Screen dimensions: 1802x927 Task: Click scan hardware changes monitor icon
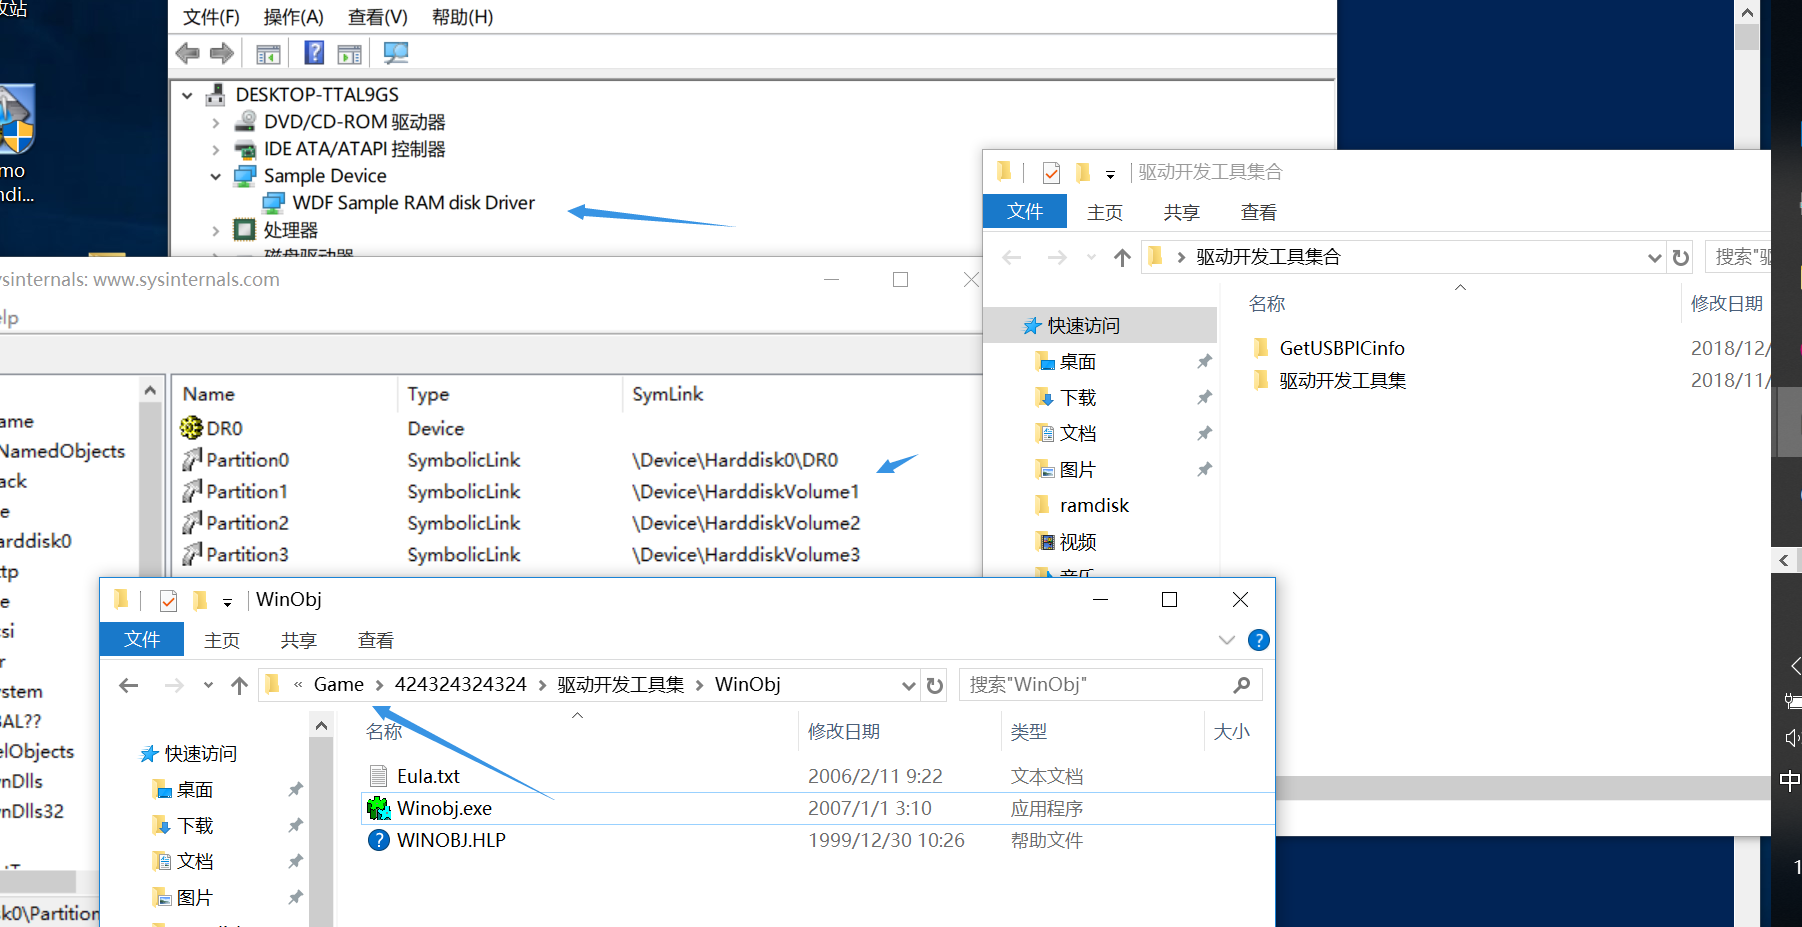click(x=396, y=53)
